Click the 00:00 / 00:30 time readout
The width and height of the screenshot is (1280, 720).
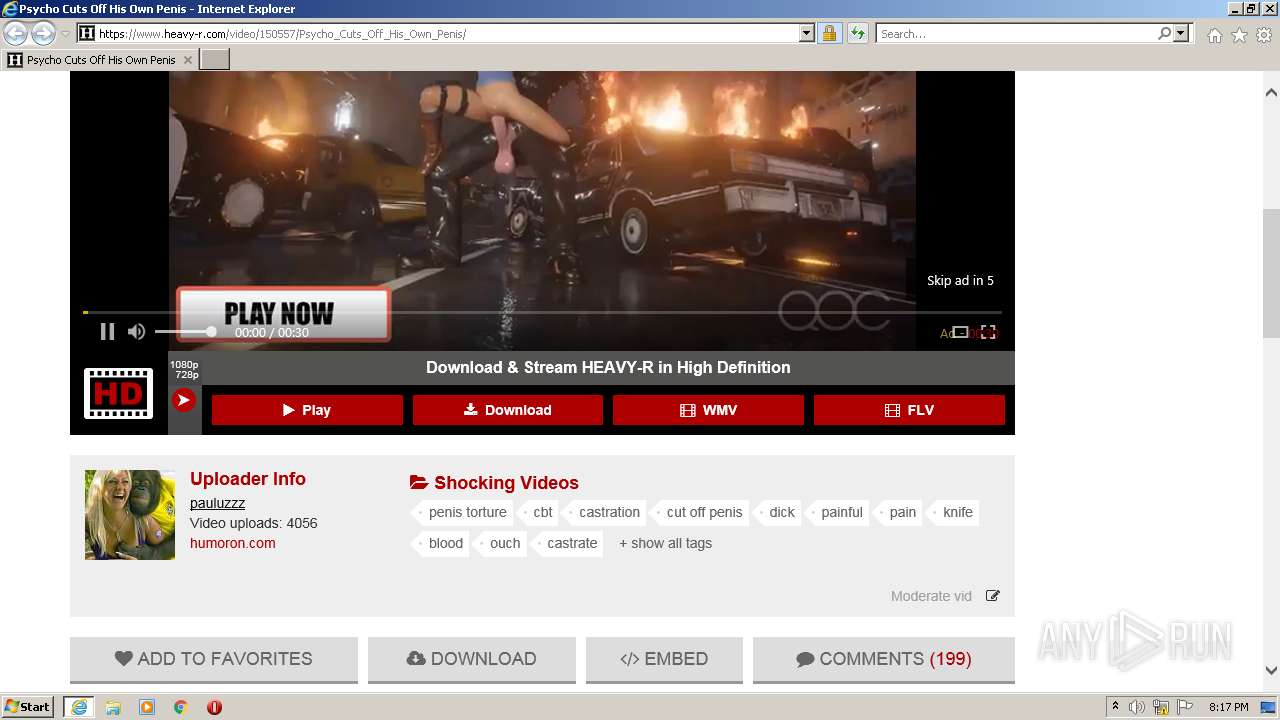click(x=272, y=333)
